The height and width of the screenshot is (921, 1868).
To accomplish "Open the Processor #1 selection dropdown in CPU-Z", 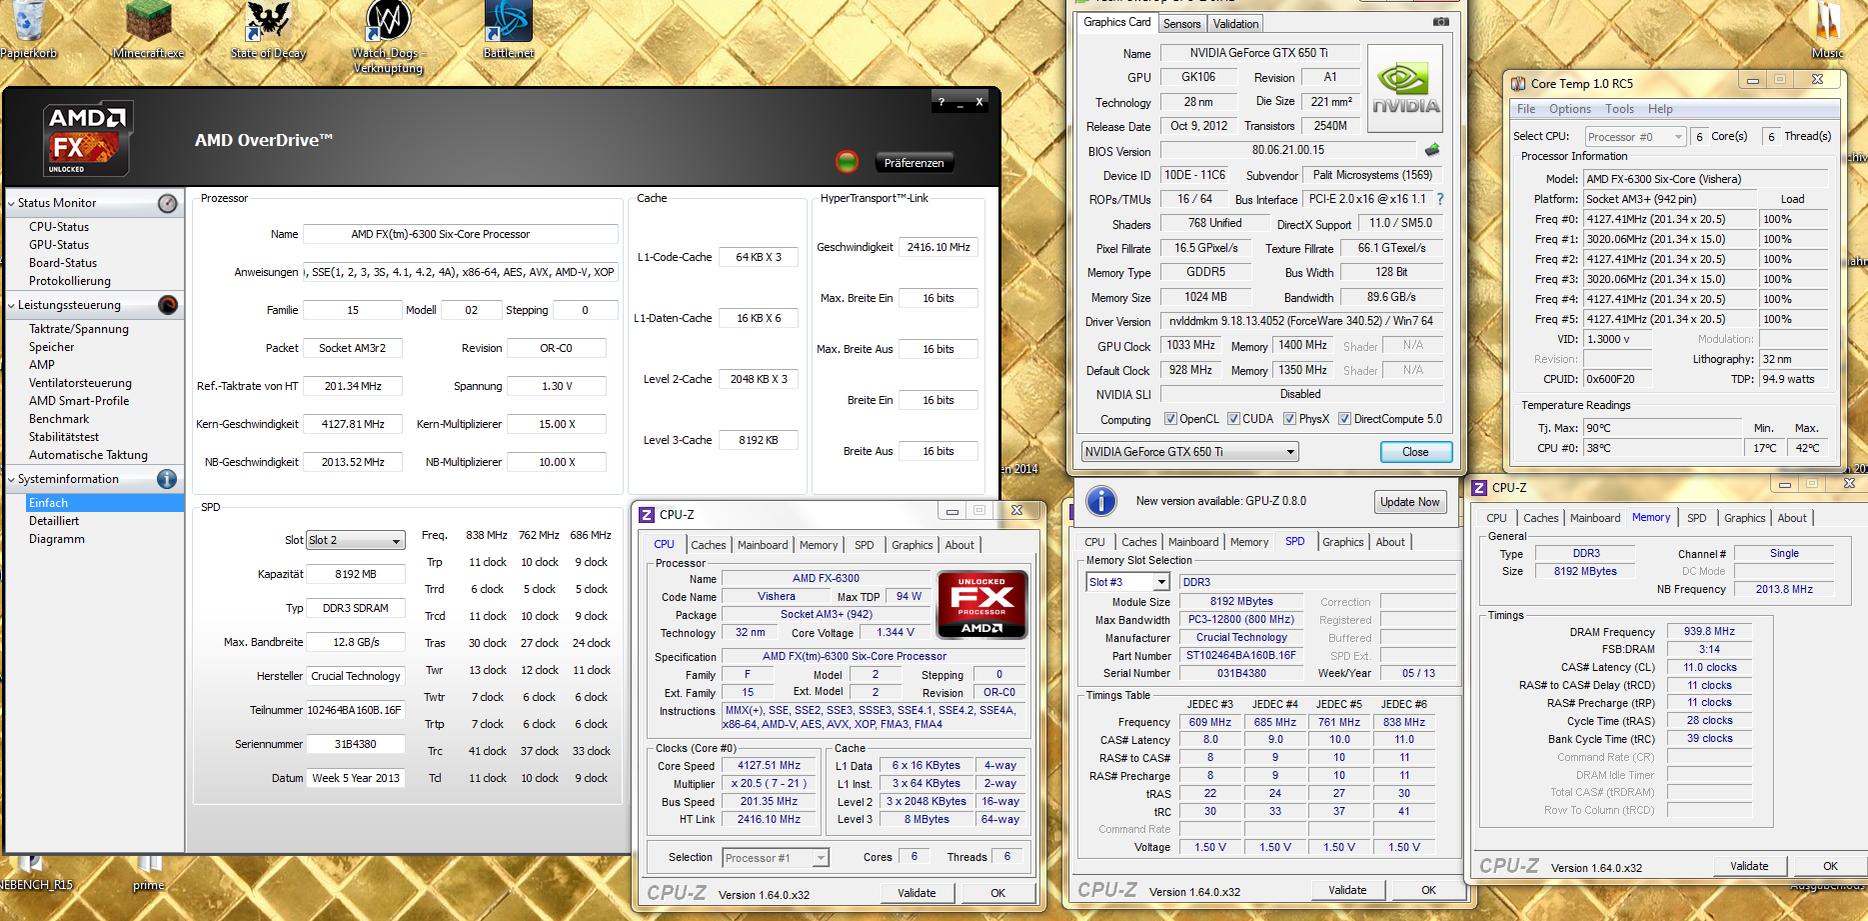I will tap(776, 858).
